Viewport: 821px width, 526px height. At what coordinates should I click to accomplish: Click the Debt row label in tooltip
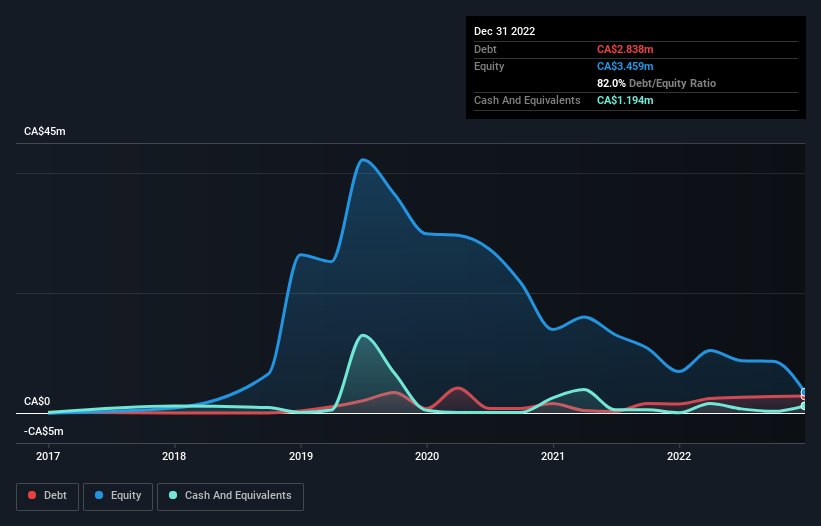[x=485, y=49]
